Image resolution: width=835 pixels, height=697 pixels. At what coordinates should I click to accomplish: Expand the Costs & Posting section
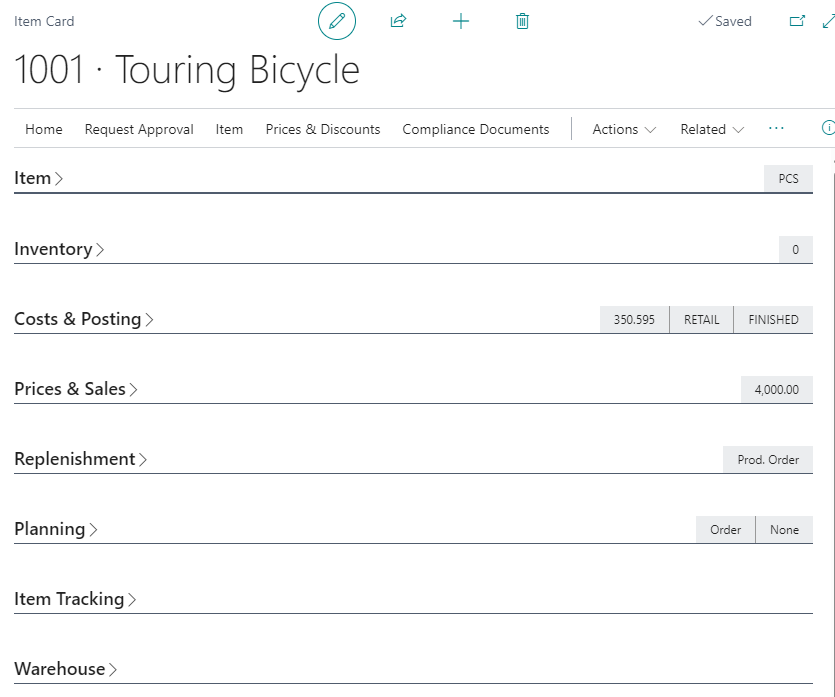[x=84, y=319]
